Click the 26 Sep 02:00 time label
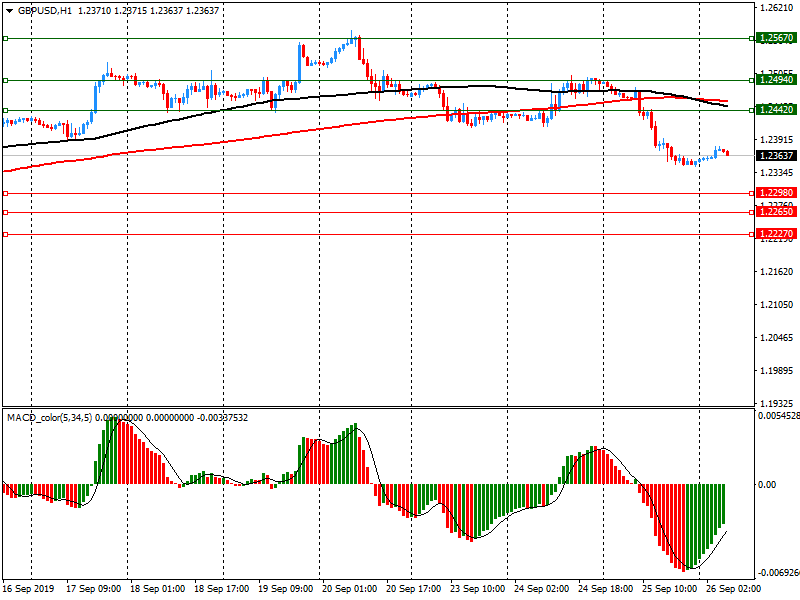 (x=733, y=589)
